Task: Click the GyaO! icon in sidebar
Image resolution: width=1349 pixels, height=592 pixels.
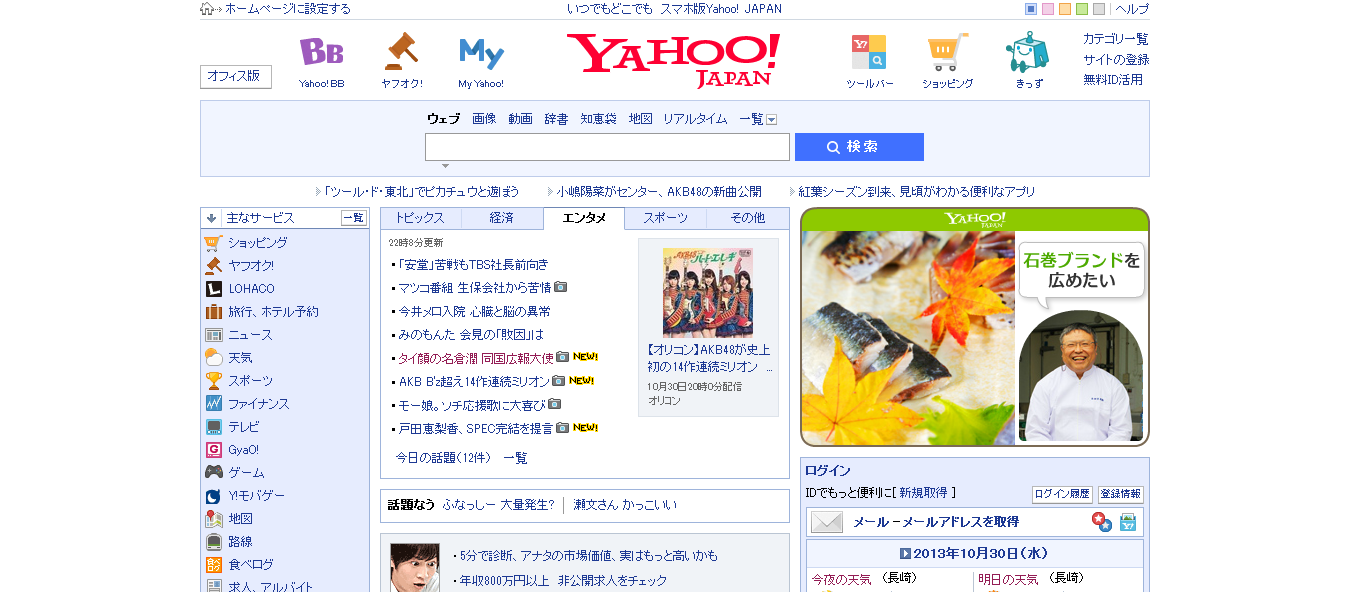Action: [x=213, y=450]
